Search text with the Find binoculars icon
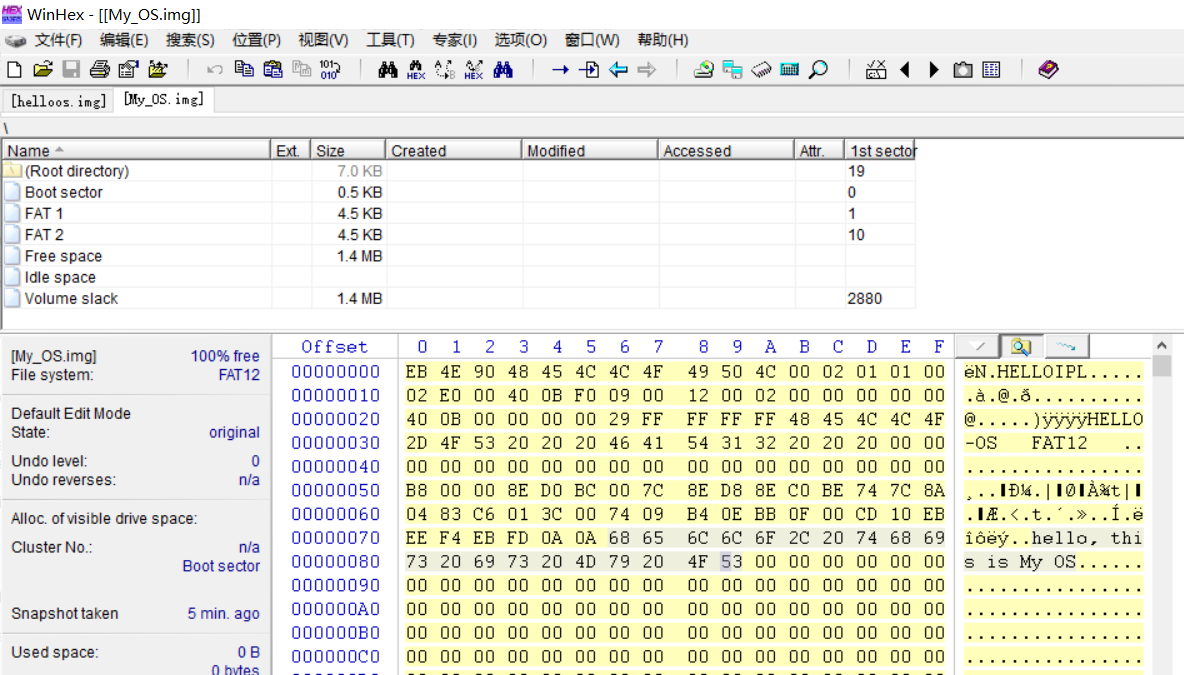Viewport: 1184px width, 675px height. point(387,69)
